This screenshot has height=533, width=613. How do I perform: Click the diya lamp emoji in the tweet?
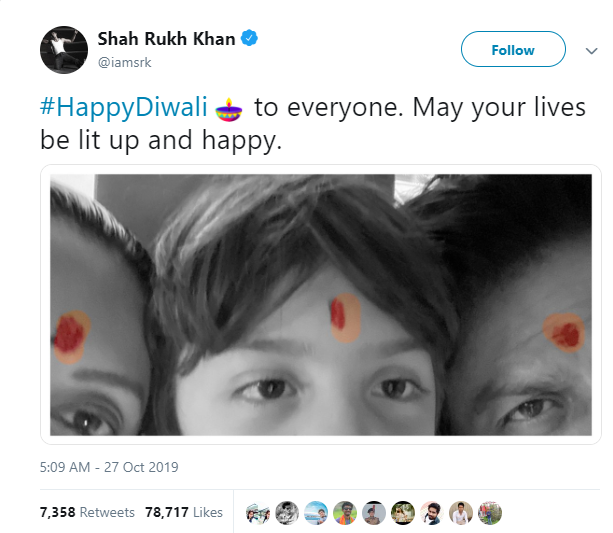(x=229, y=109)
